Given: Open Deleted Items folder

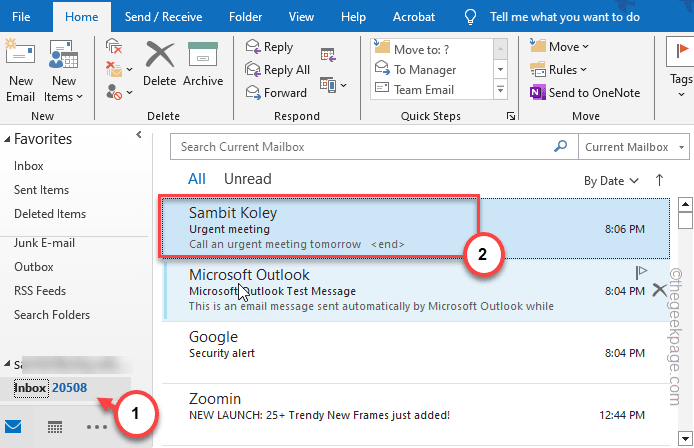Looking at the screenshot, I should tap(50, 214).
